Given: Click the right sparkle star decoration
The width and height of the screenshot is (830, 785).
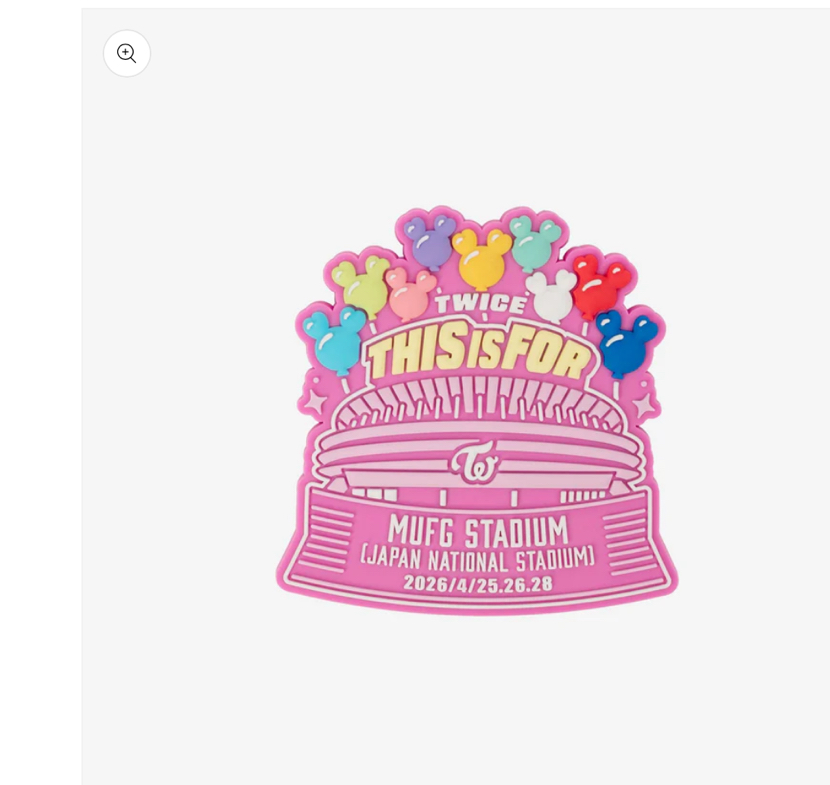Looking at the screenshot, I should (645, 407).
